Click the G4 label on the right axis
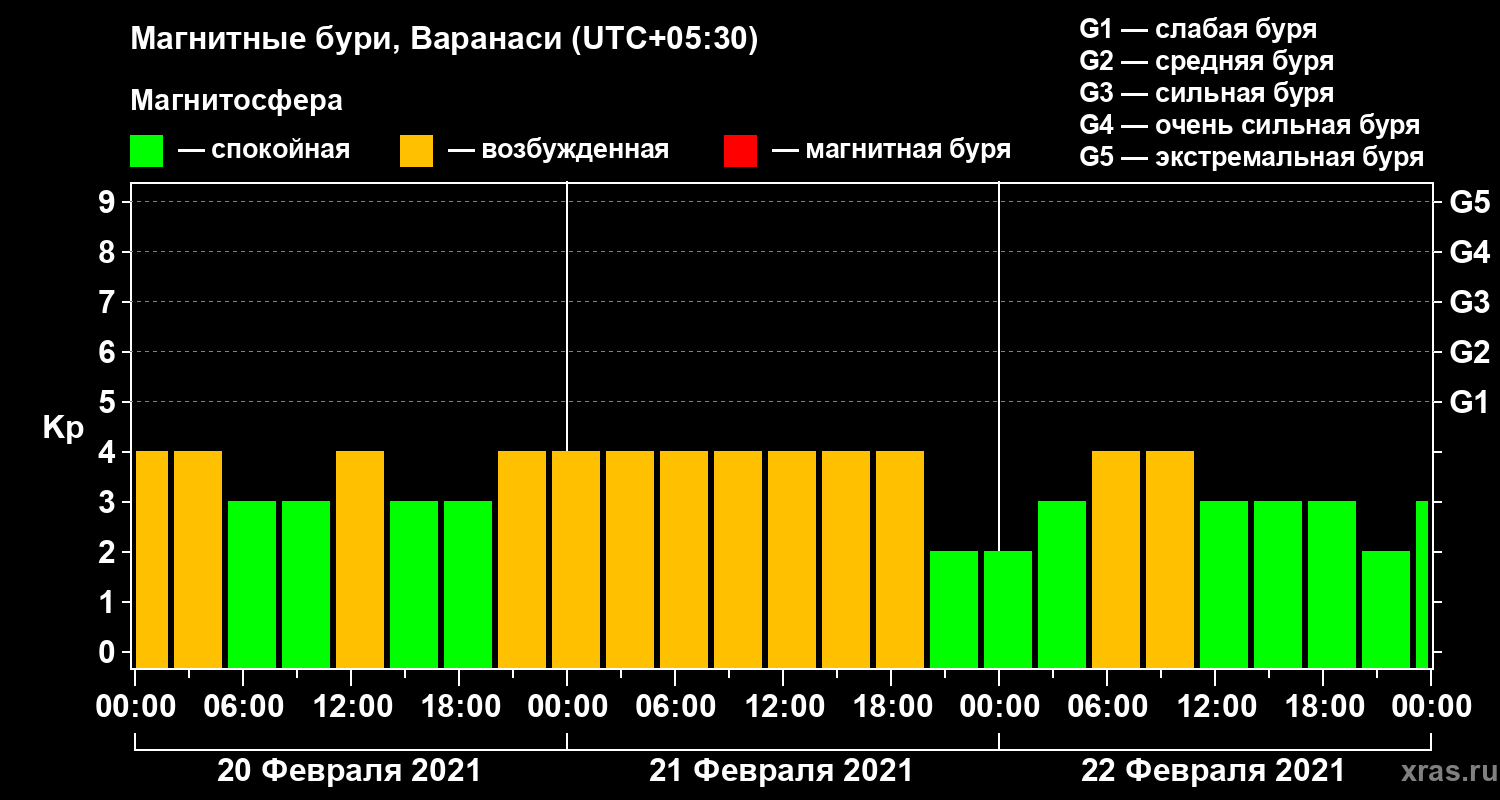Screen dimensions: 1500x800 (x=1469, y=252)
